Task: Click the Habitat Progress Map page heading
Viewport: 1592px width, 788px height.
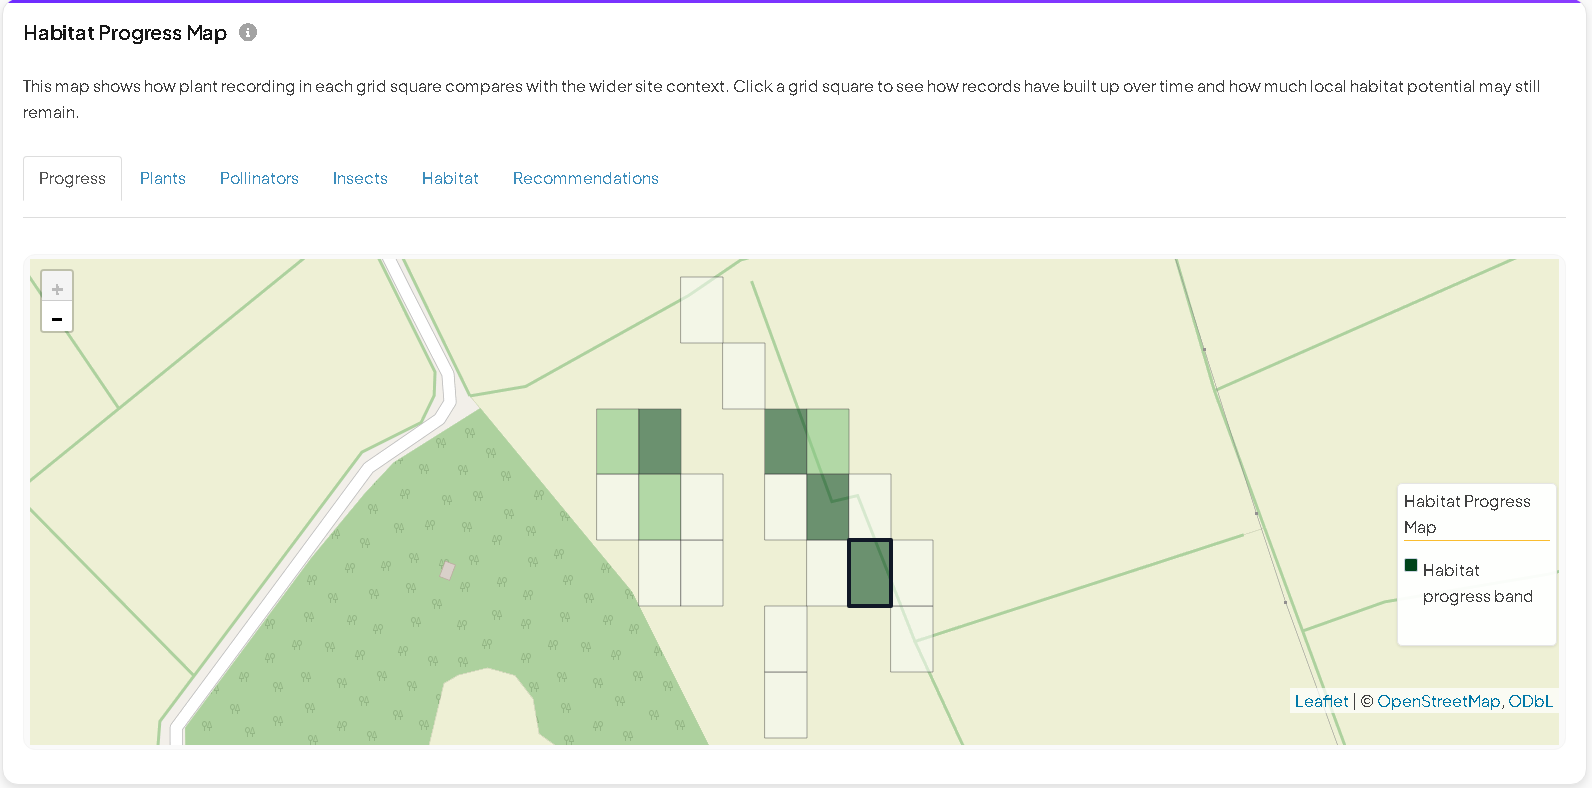Action: coord(125,33)
